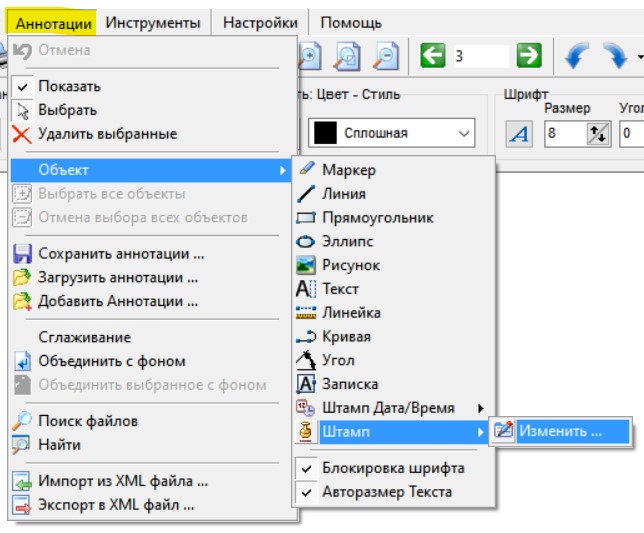
Task: Click the green next page arrow
Action: pos(530,56)
